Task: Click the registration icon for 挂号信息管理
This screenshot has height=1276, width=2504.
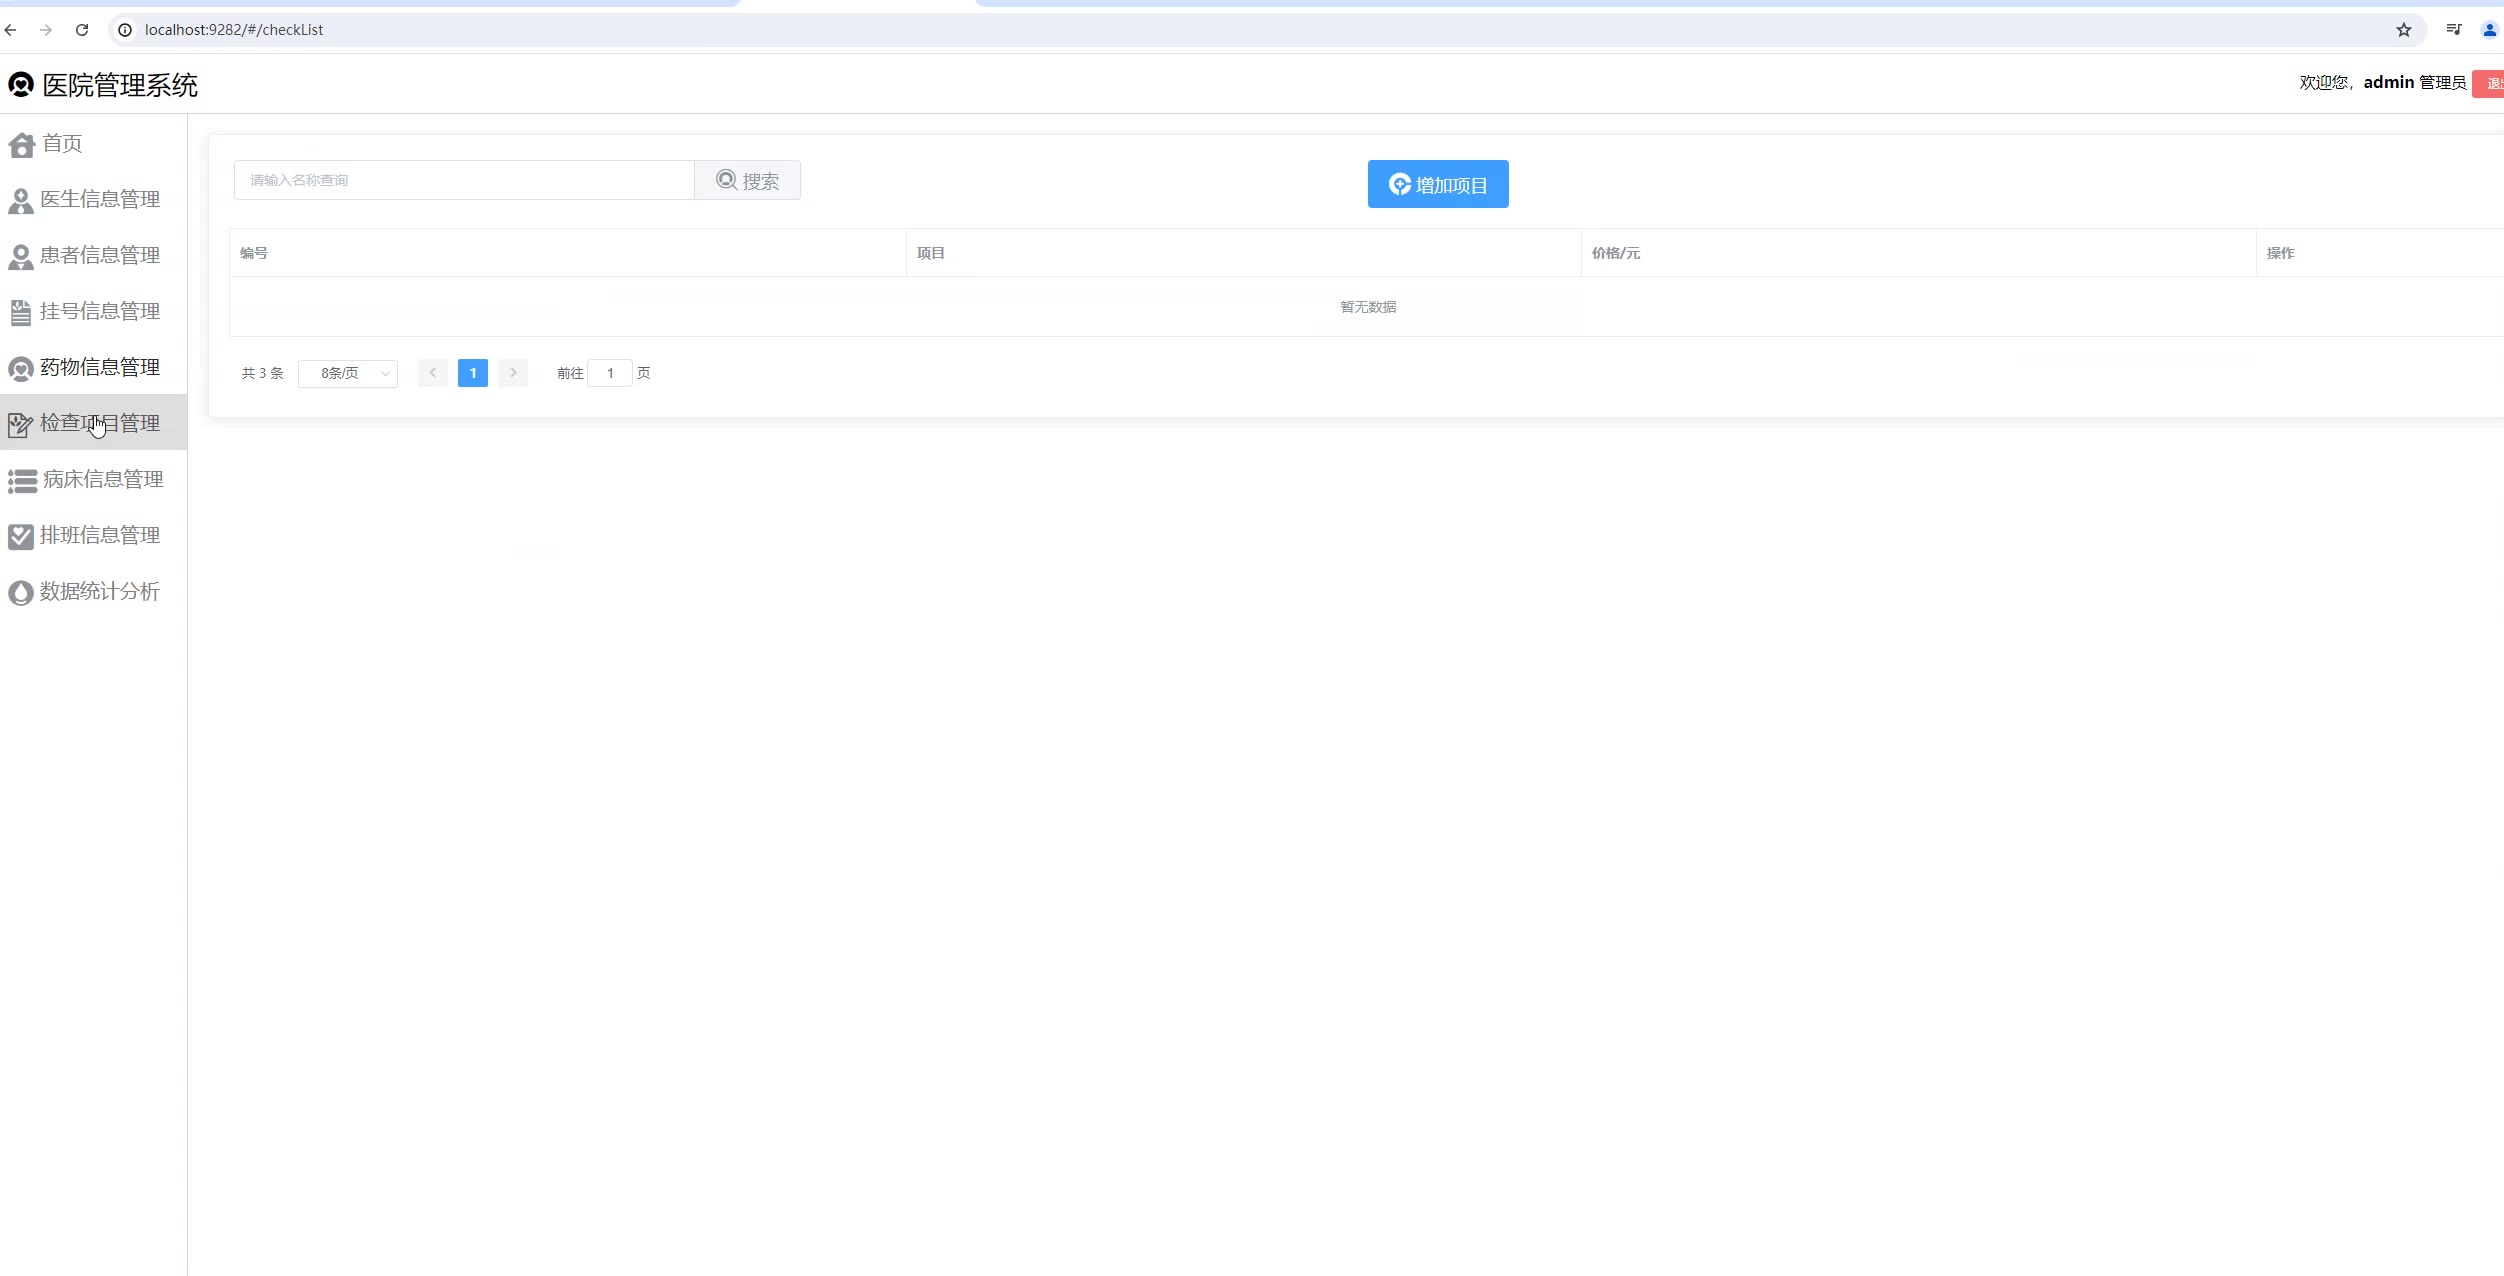Action: [x=20, y=313]
